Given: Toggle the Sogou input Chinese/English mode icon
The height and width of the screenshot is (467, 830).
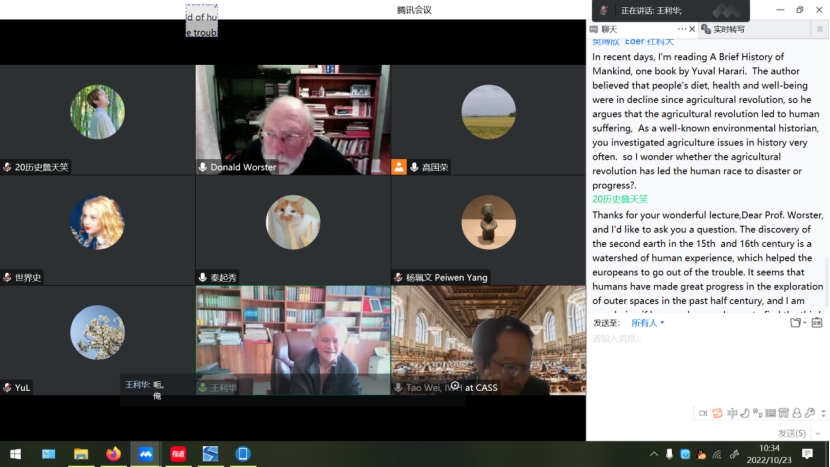Looking at the screenshot, I should pyautogui.click(x=732, y=413).
